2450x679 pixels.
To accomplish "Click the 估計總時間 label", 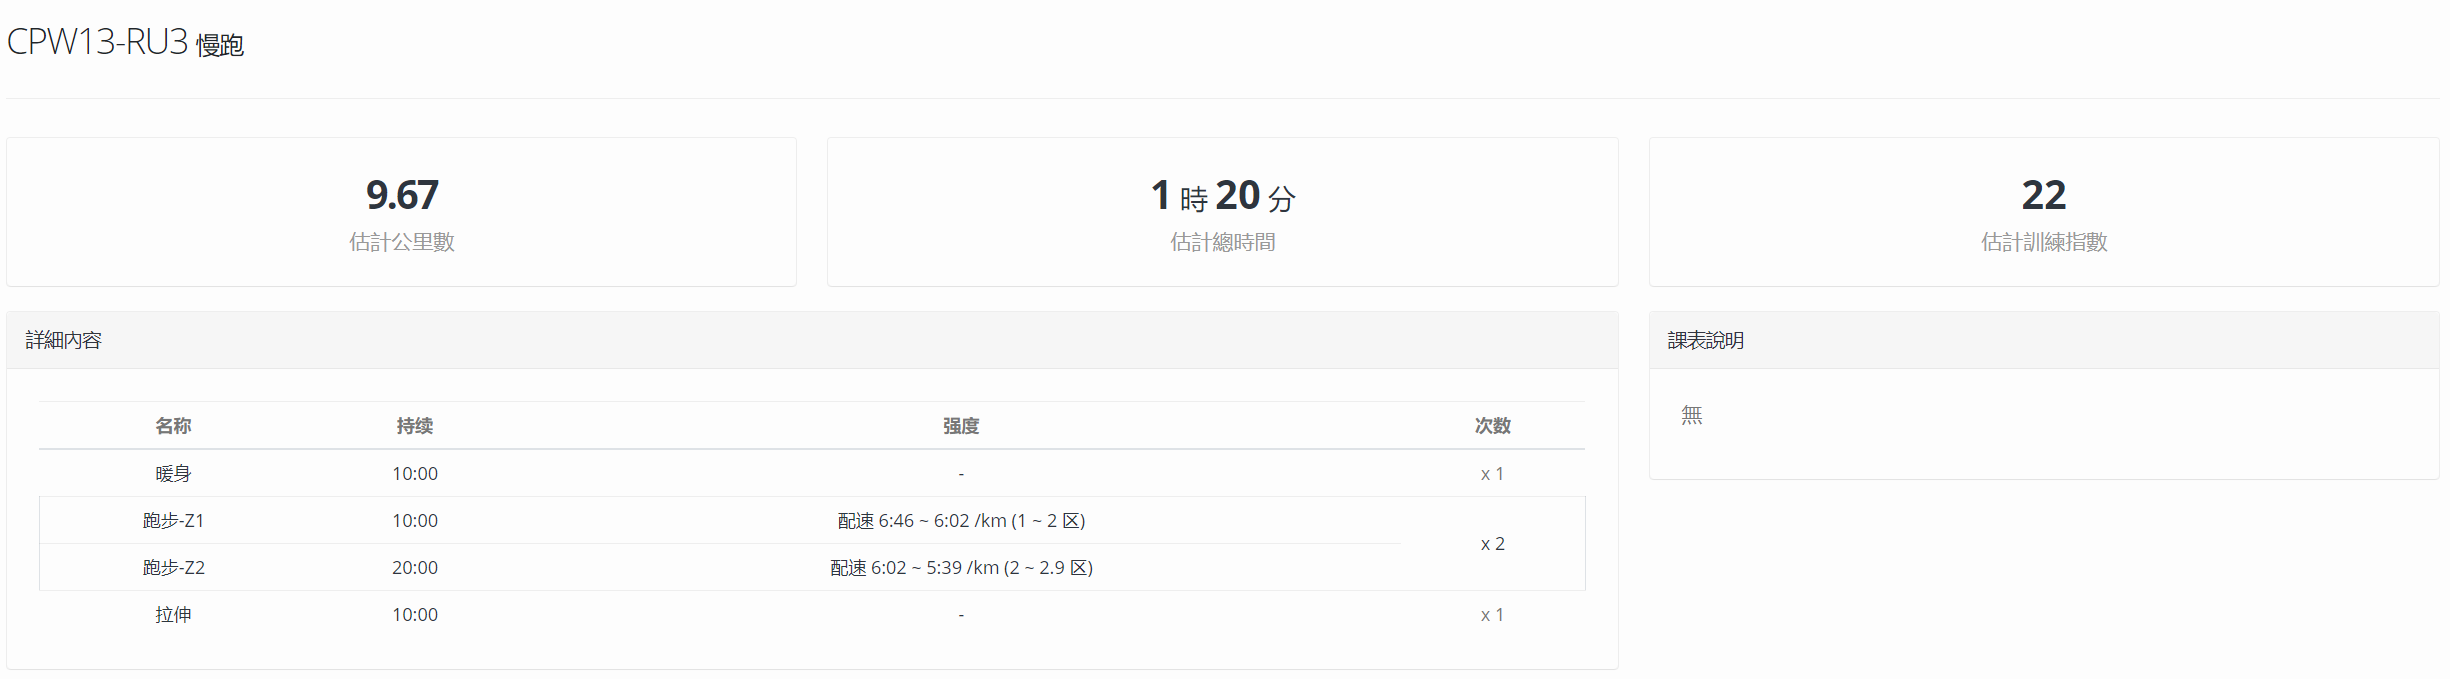I will coord(1223,242).
